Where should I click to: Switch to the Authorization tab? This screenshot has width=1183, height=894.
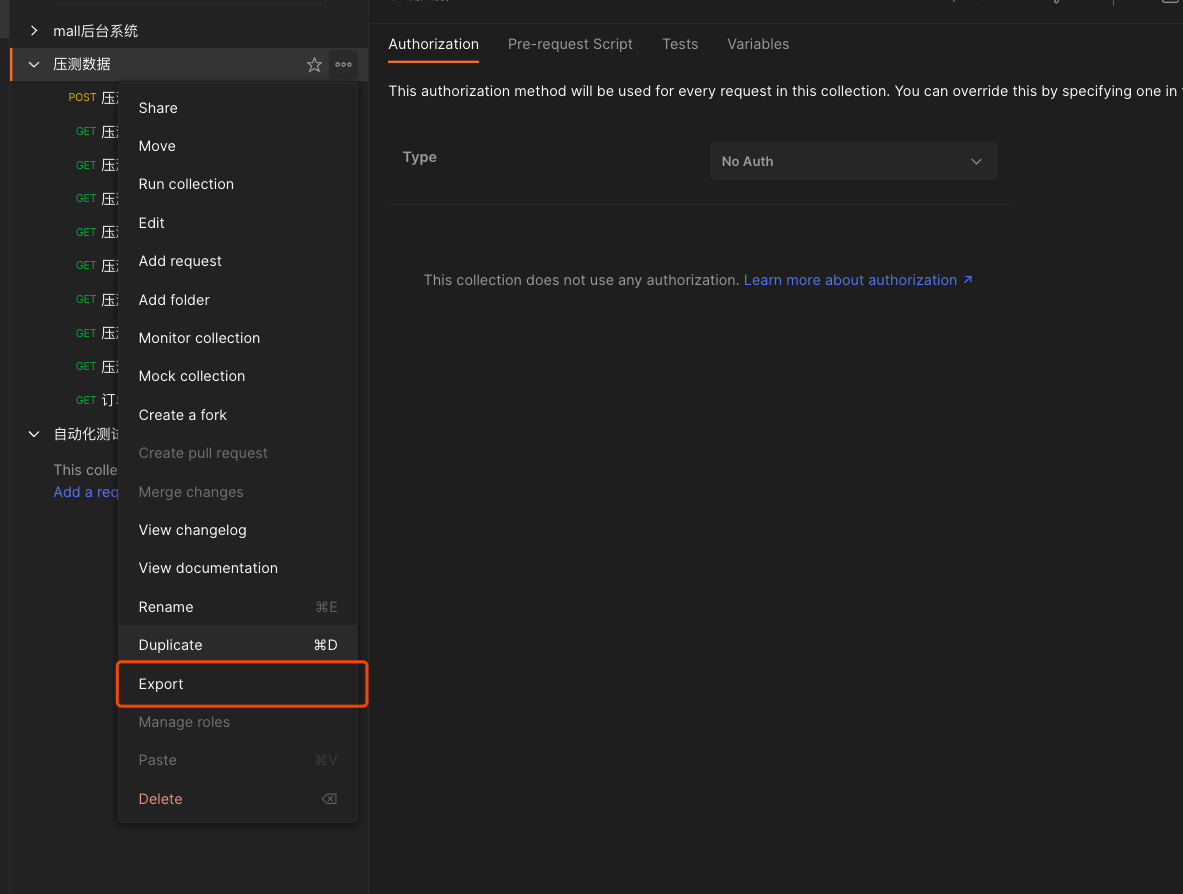coord(433,44)
